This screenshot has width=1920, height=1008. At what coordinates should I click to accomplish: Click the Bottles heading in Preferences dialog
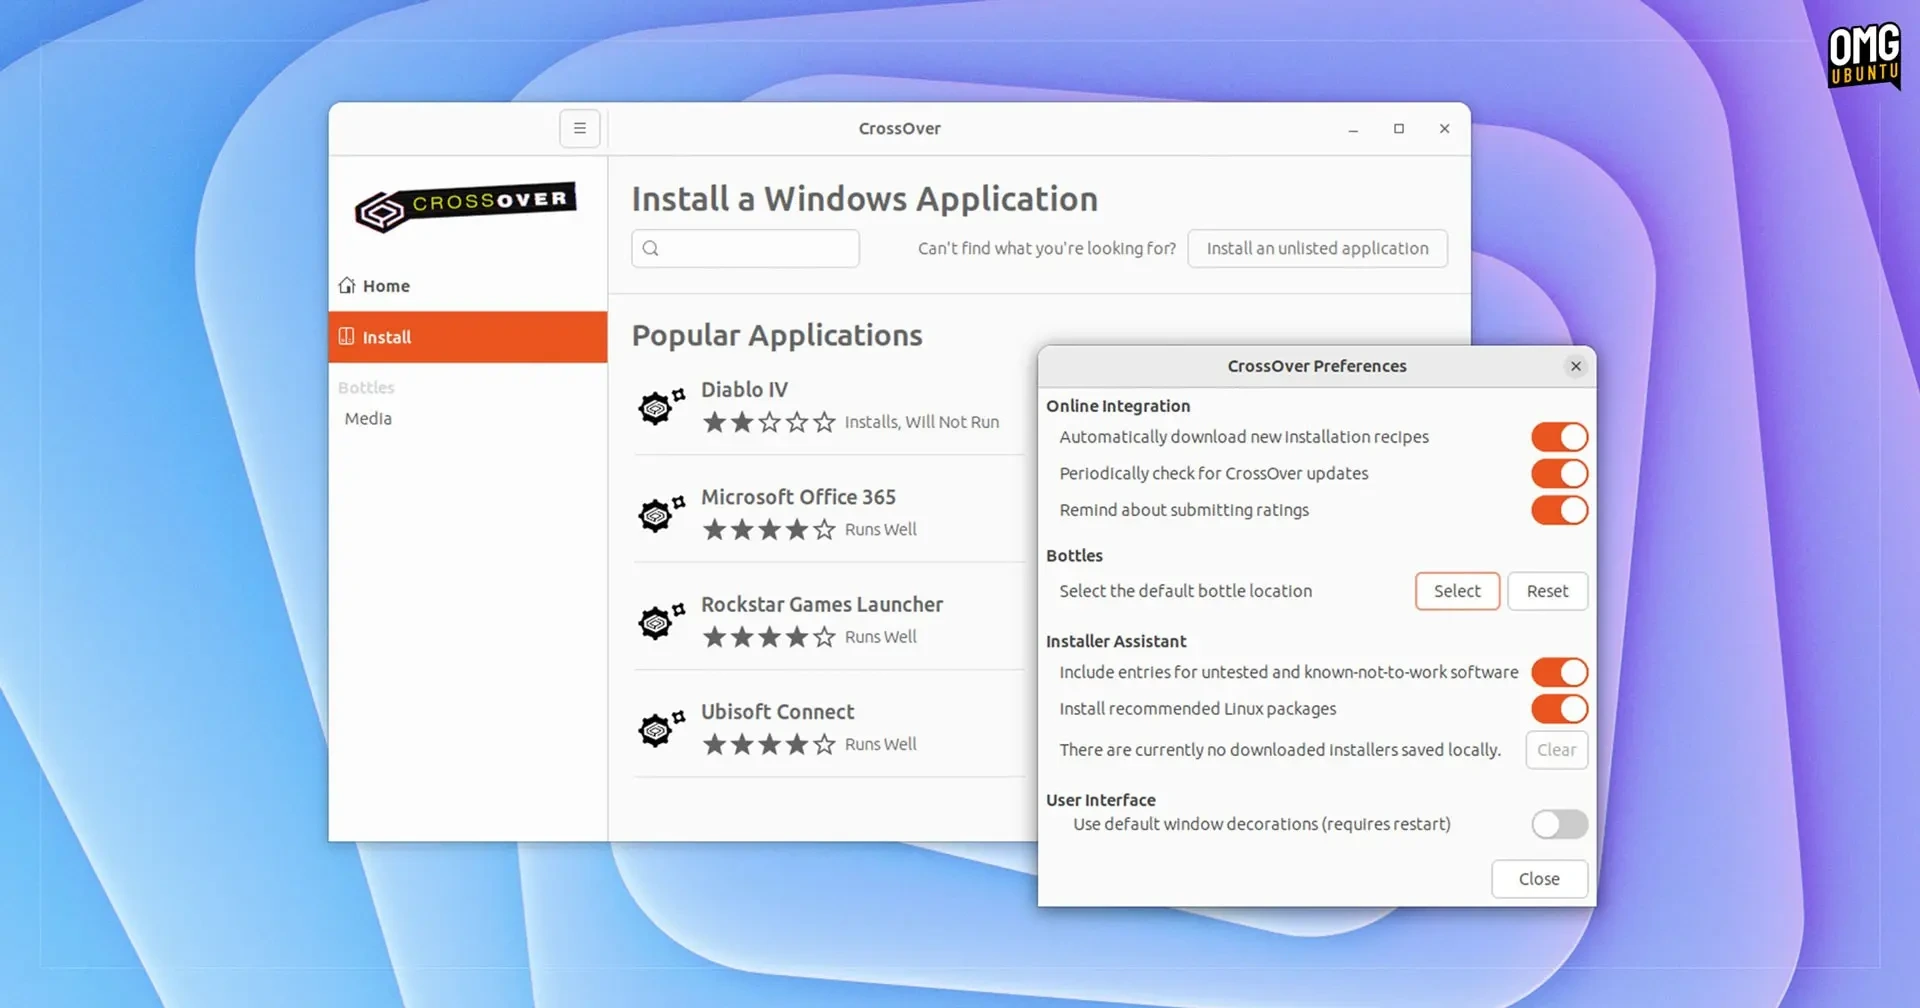point(1074,556)
